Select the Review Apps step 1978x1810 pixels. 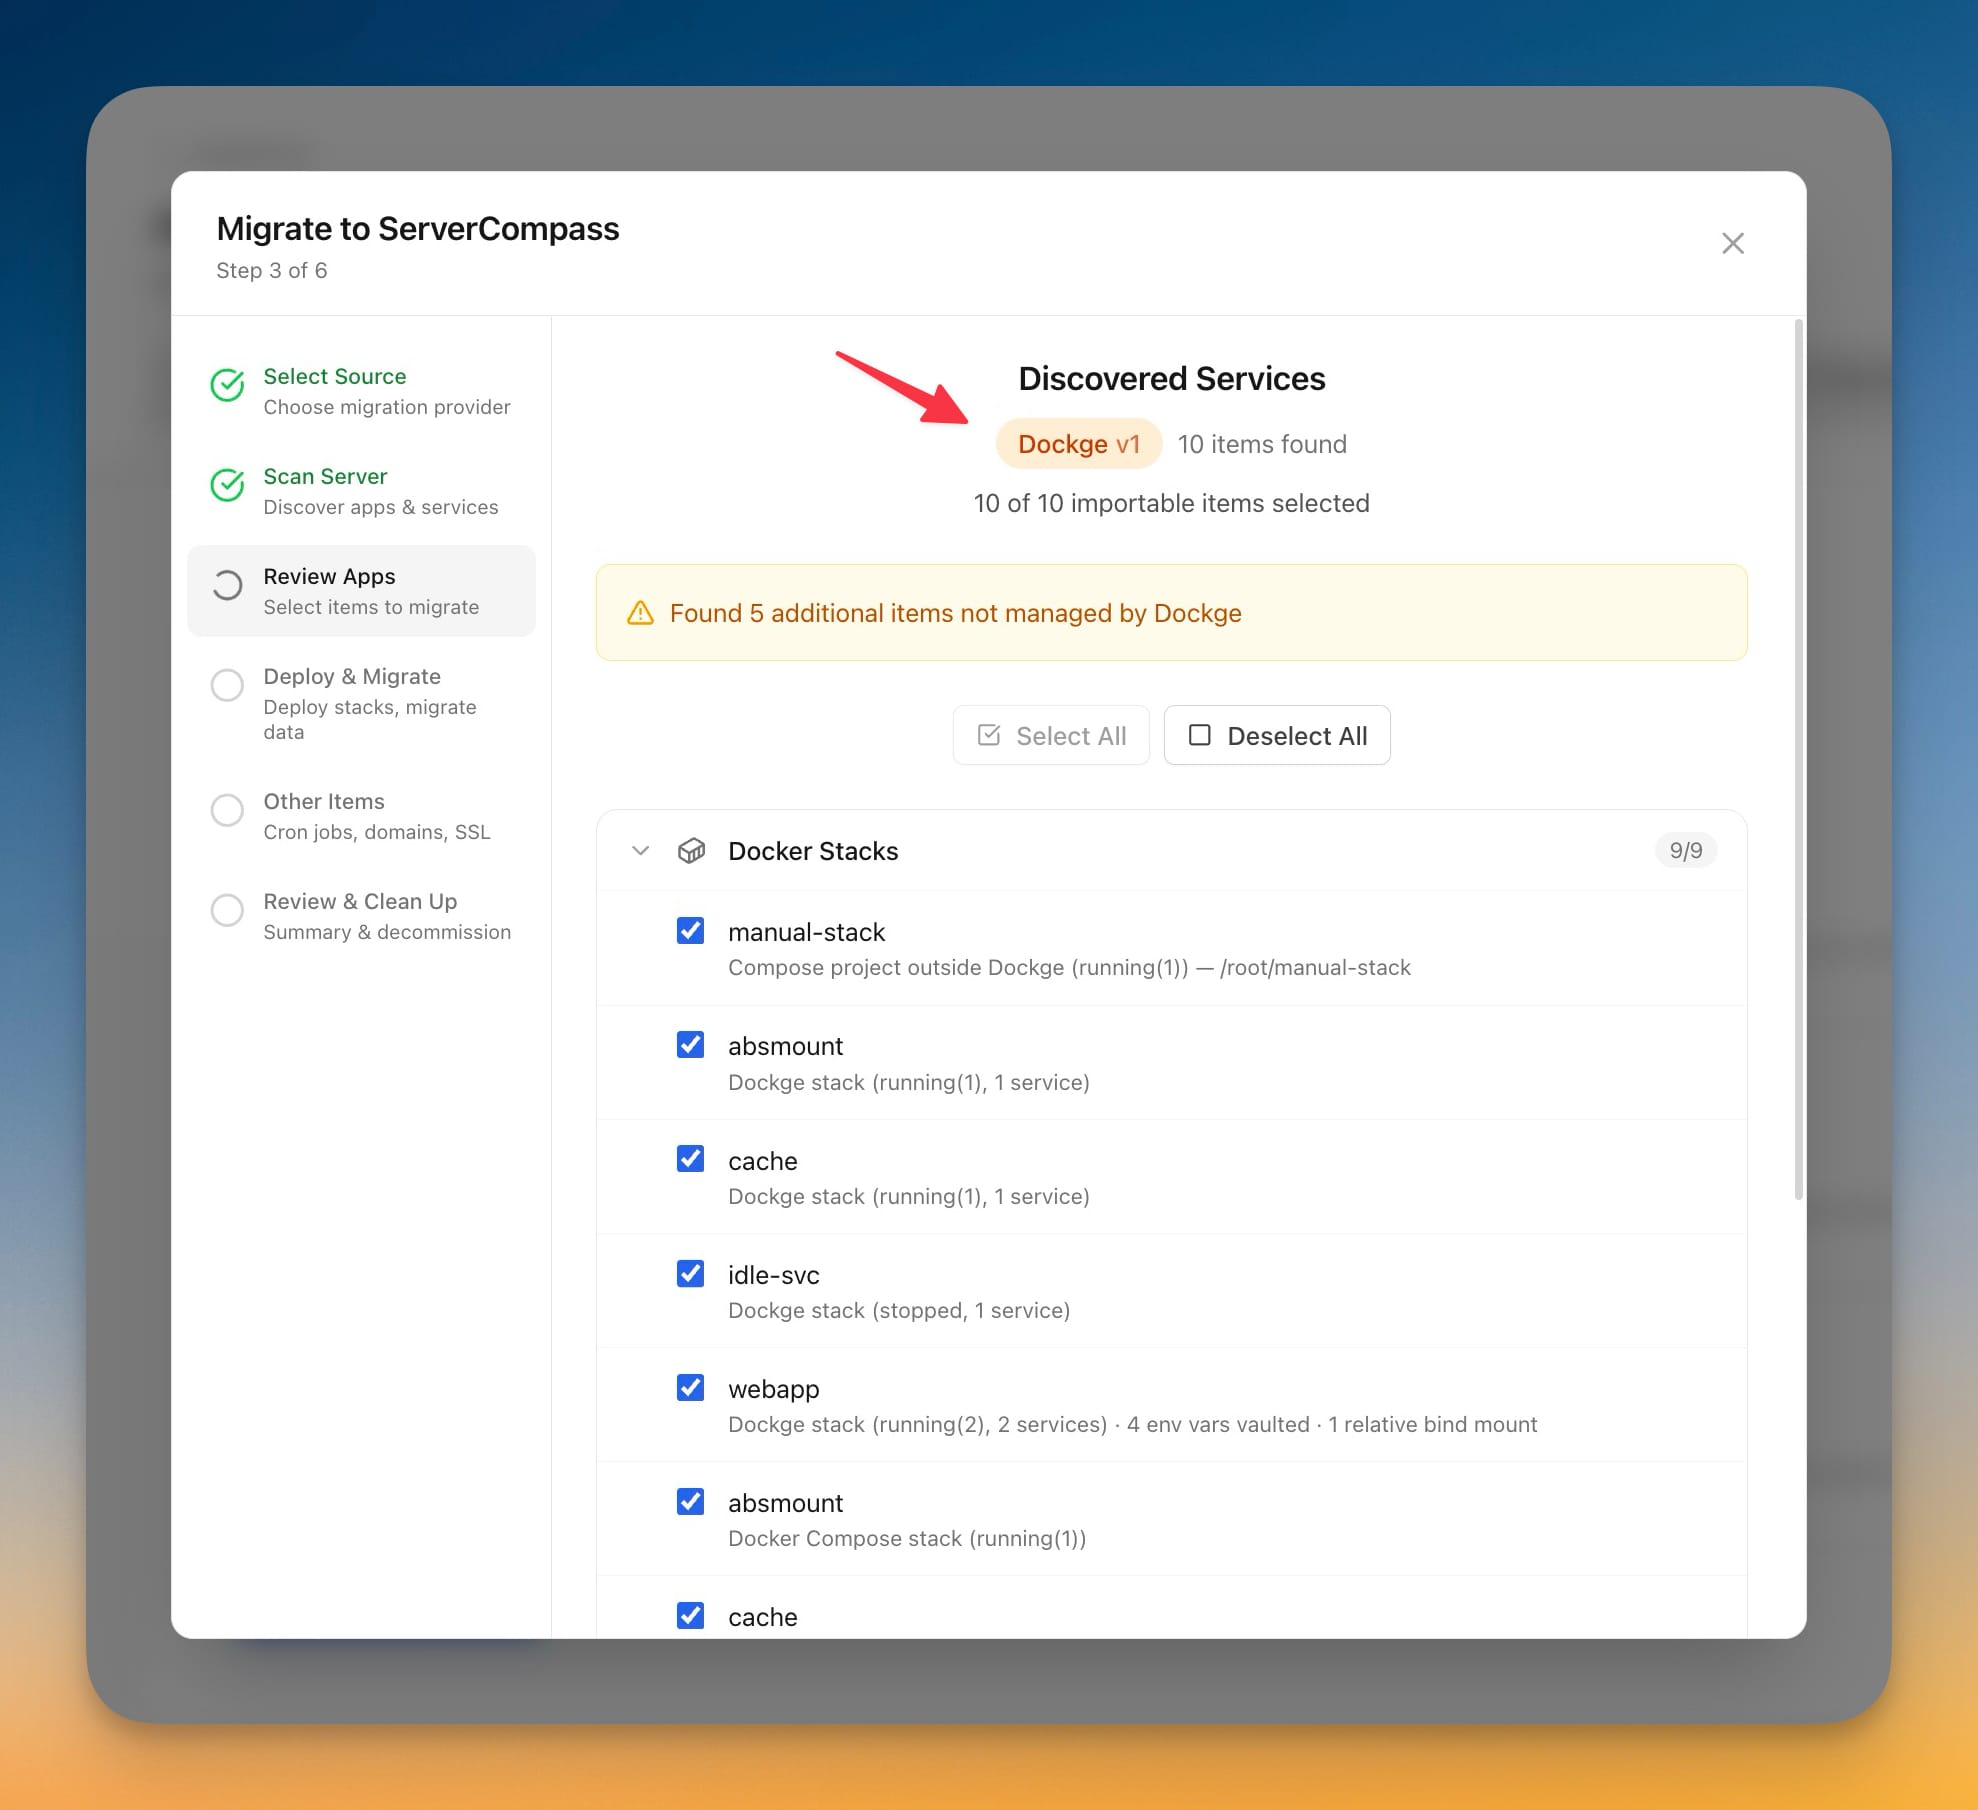point(361,591)
